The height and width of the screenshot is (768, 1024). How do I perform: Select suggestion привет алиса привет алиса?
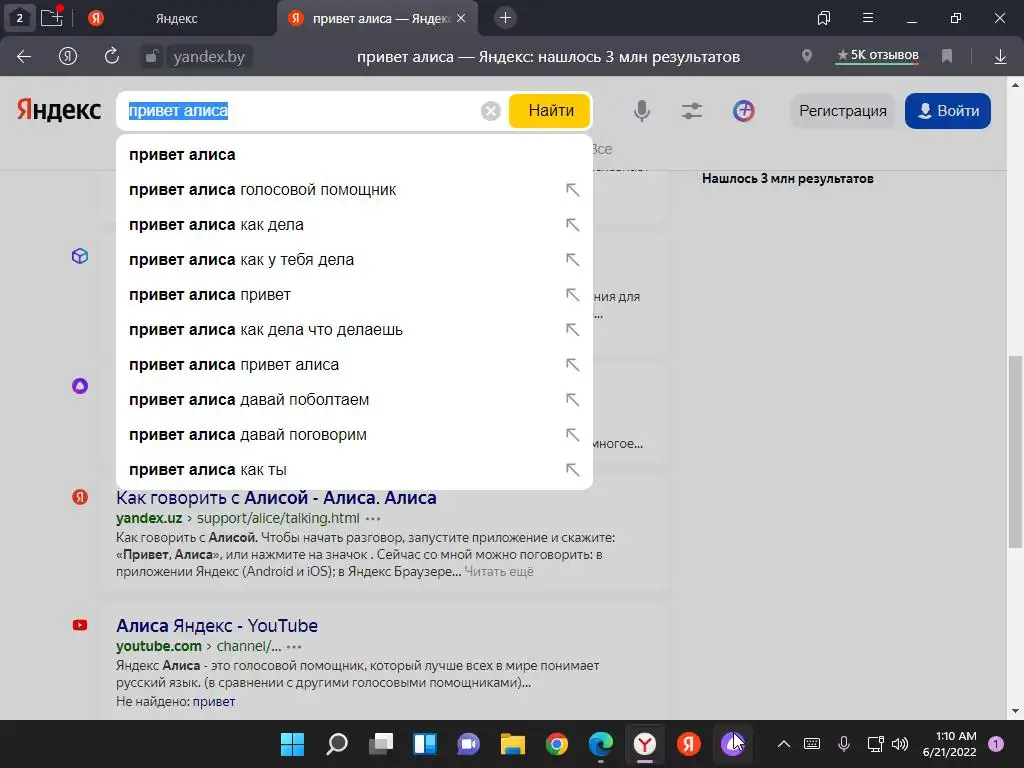click(354, 364)
